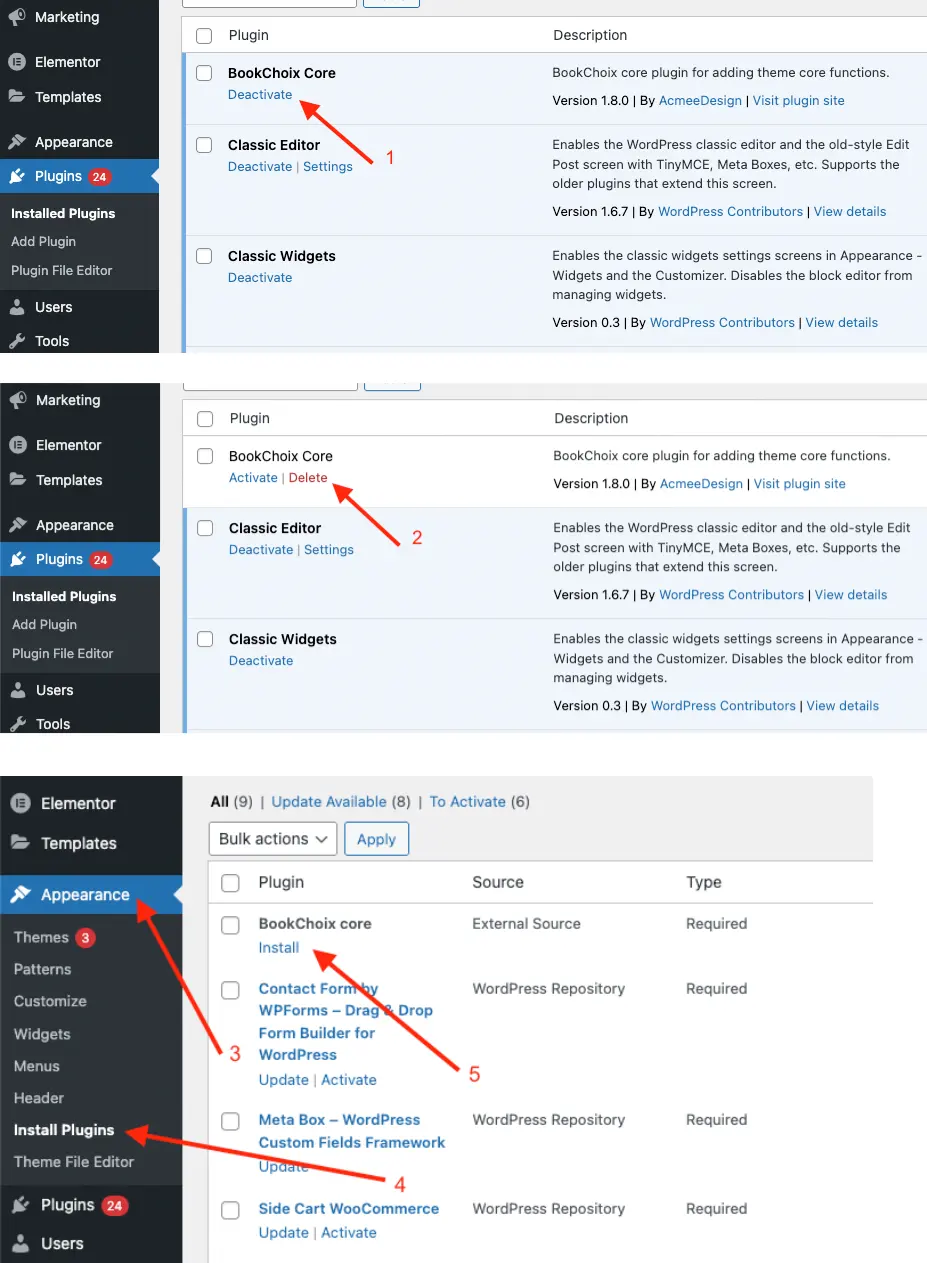Viewport: 927px width, 1263px height.
Task: Click the Marketing megaphone icon in top sidebar
Action: click(x=17, y=17)
